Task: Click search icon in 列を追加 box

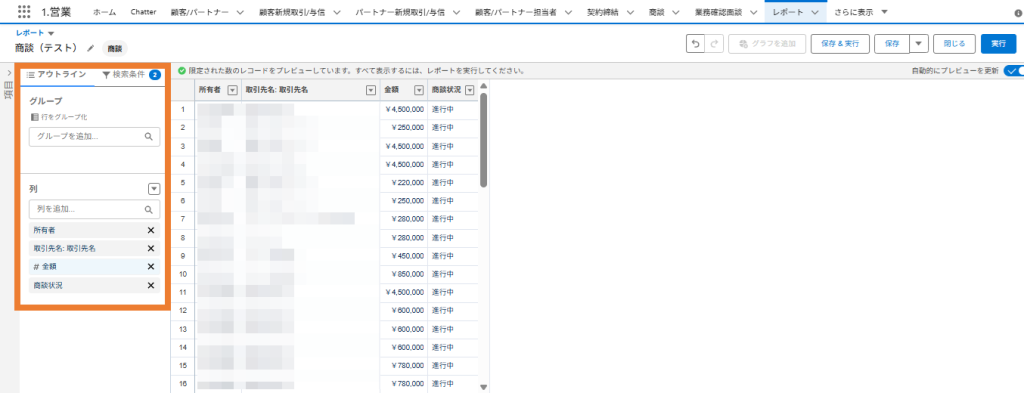Action: click(149, 210)
